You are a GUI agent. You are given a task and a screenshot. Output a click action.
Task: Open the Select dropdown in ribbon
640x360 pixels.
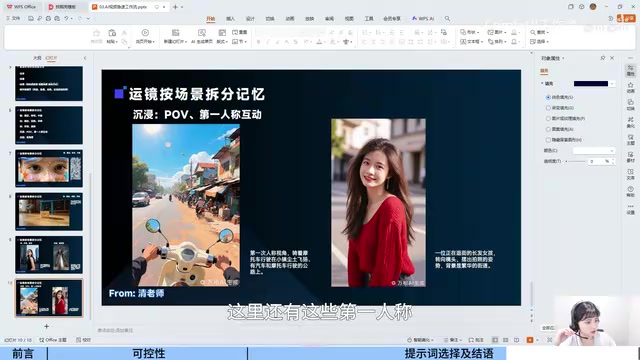pos(539,42)
